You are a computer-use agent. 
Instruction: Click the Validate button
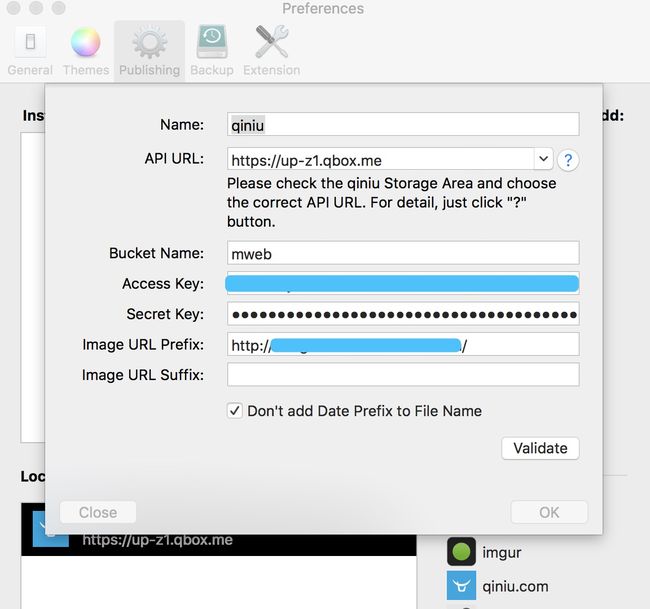coord(540,448)
